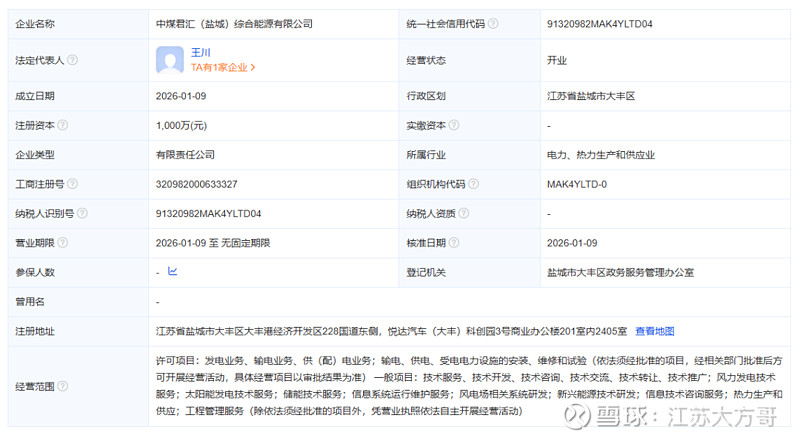Click help icon beside 营业期限
This screenshot has width=800, height=441.
click(x=63, y=242)
